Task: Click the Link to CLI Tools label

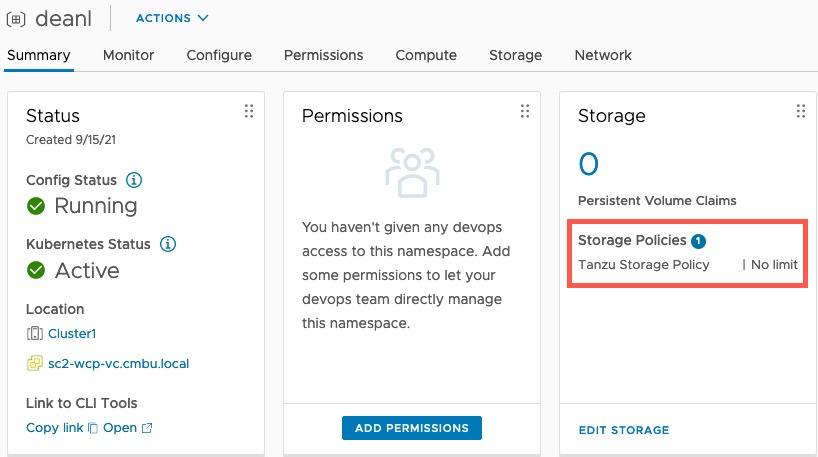Action: click(81, 403)
